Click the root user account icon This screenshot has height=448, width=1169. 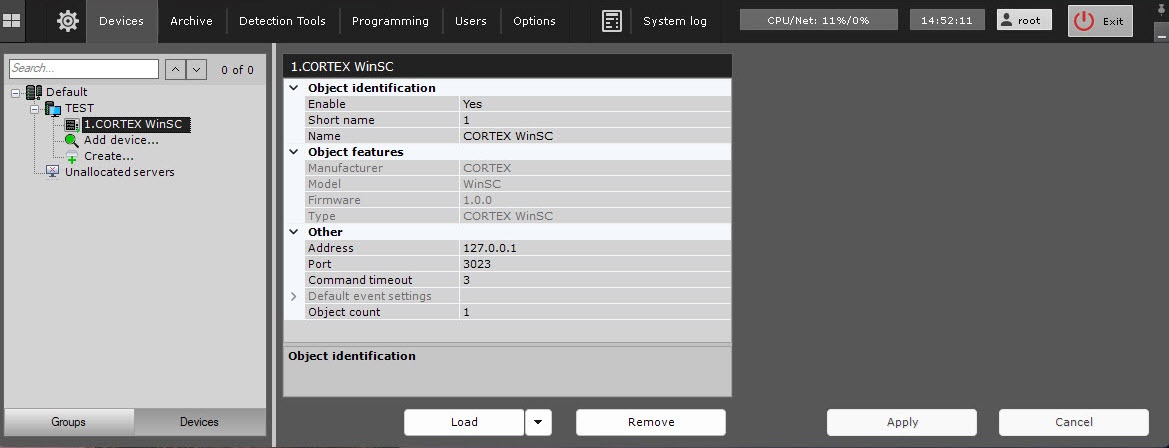[x=1004, y=20]
